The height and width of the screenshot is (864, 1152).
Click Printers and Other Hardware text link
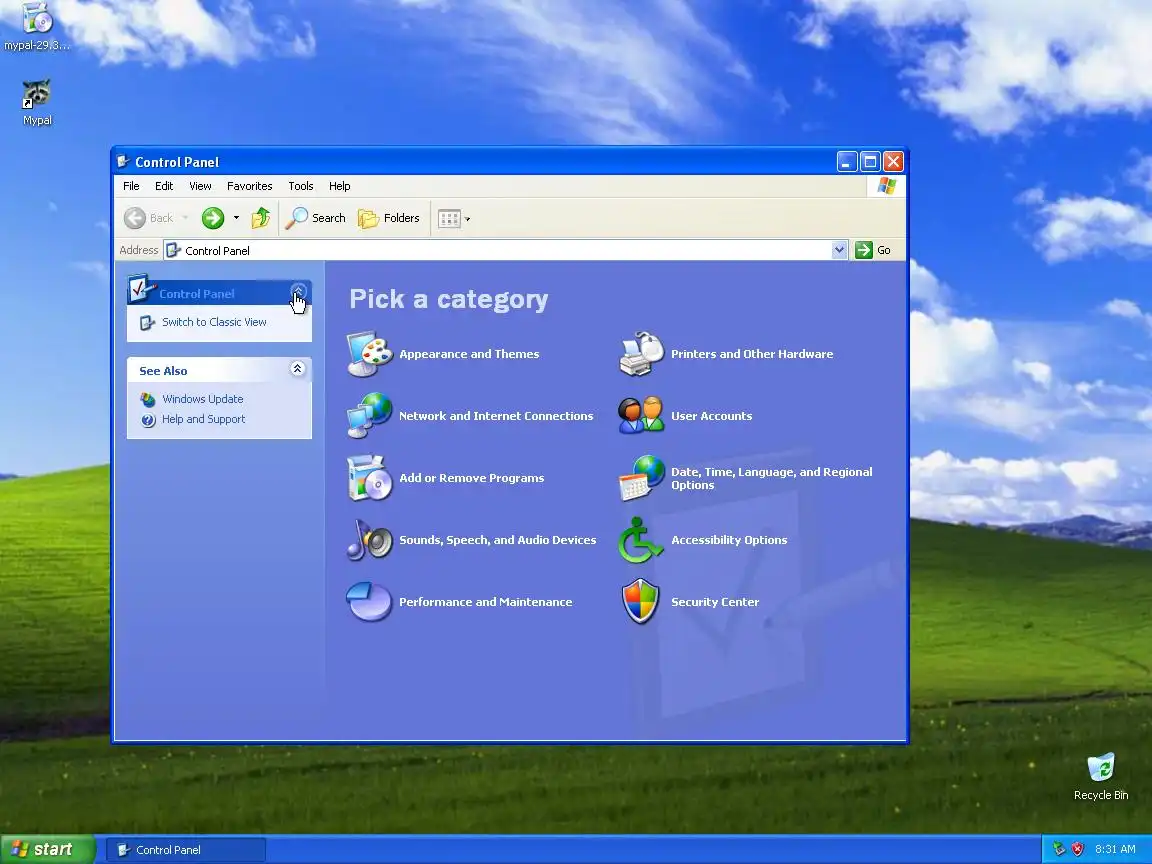(x=752, y=354)
